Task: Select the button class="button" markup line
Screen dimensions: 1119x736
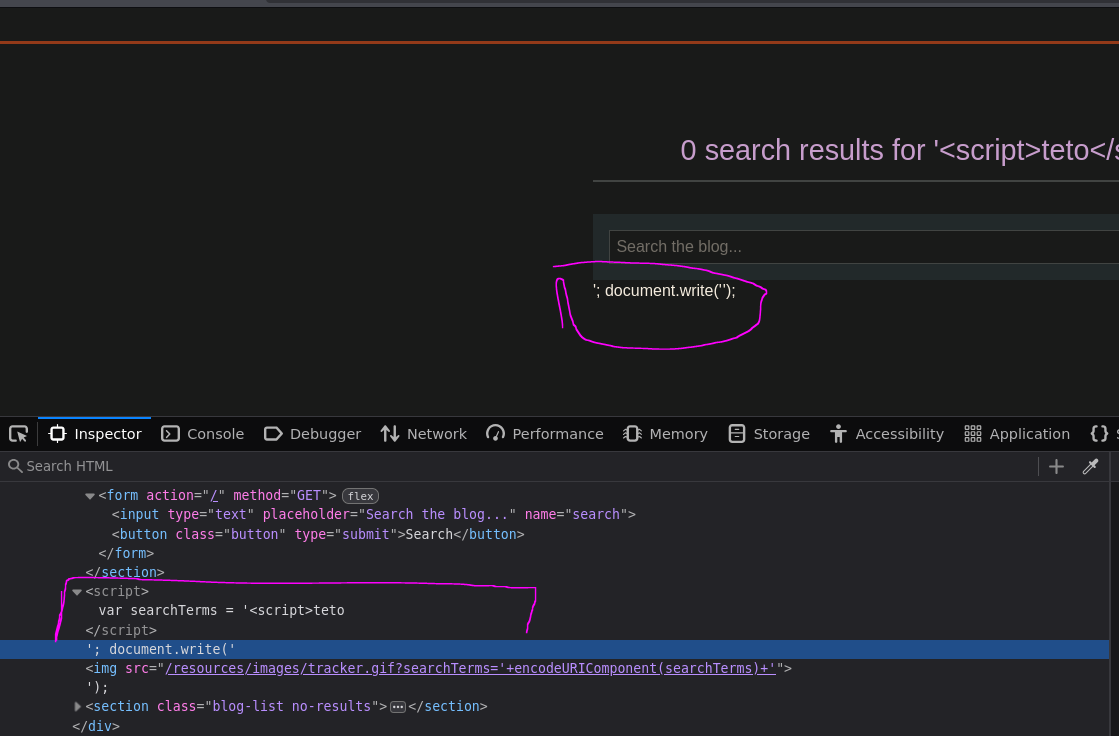Action: 318,534
